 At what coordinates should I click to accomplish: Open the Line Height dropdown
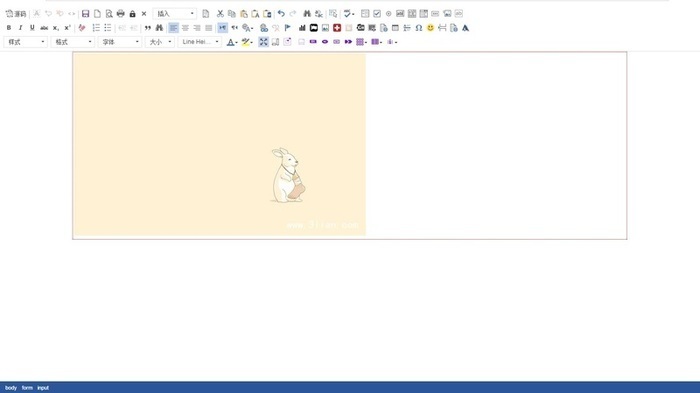[200, 42]
